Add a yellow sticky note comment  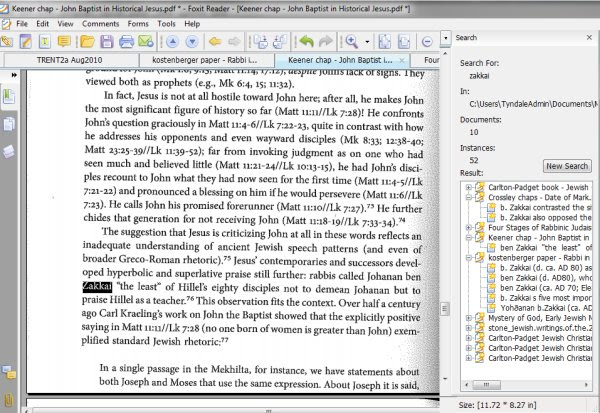click(64, 41)
